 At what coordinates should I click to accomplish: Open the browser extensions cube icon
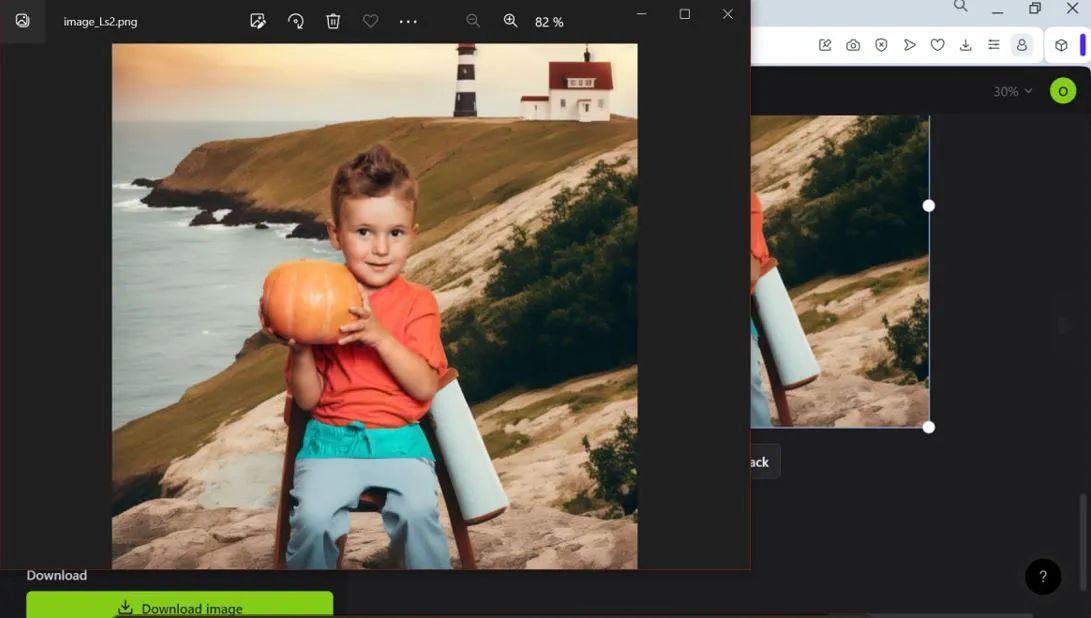(1061, 45)
